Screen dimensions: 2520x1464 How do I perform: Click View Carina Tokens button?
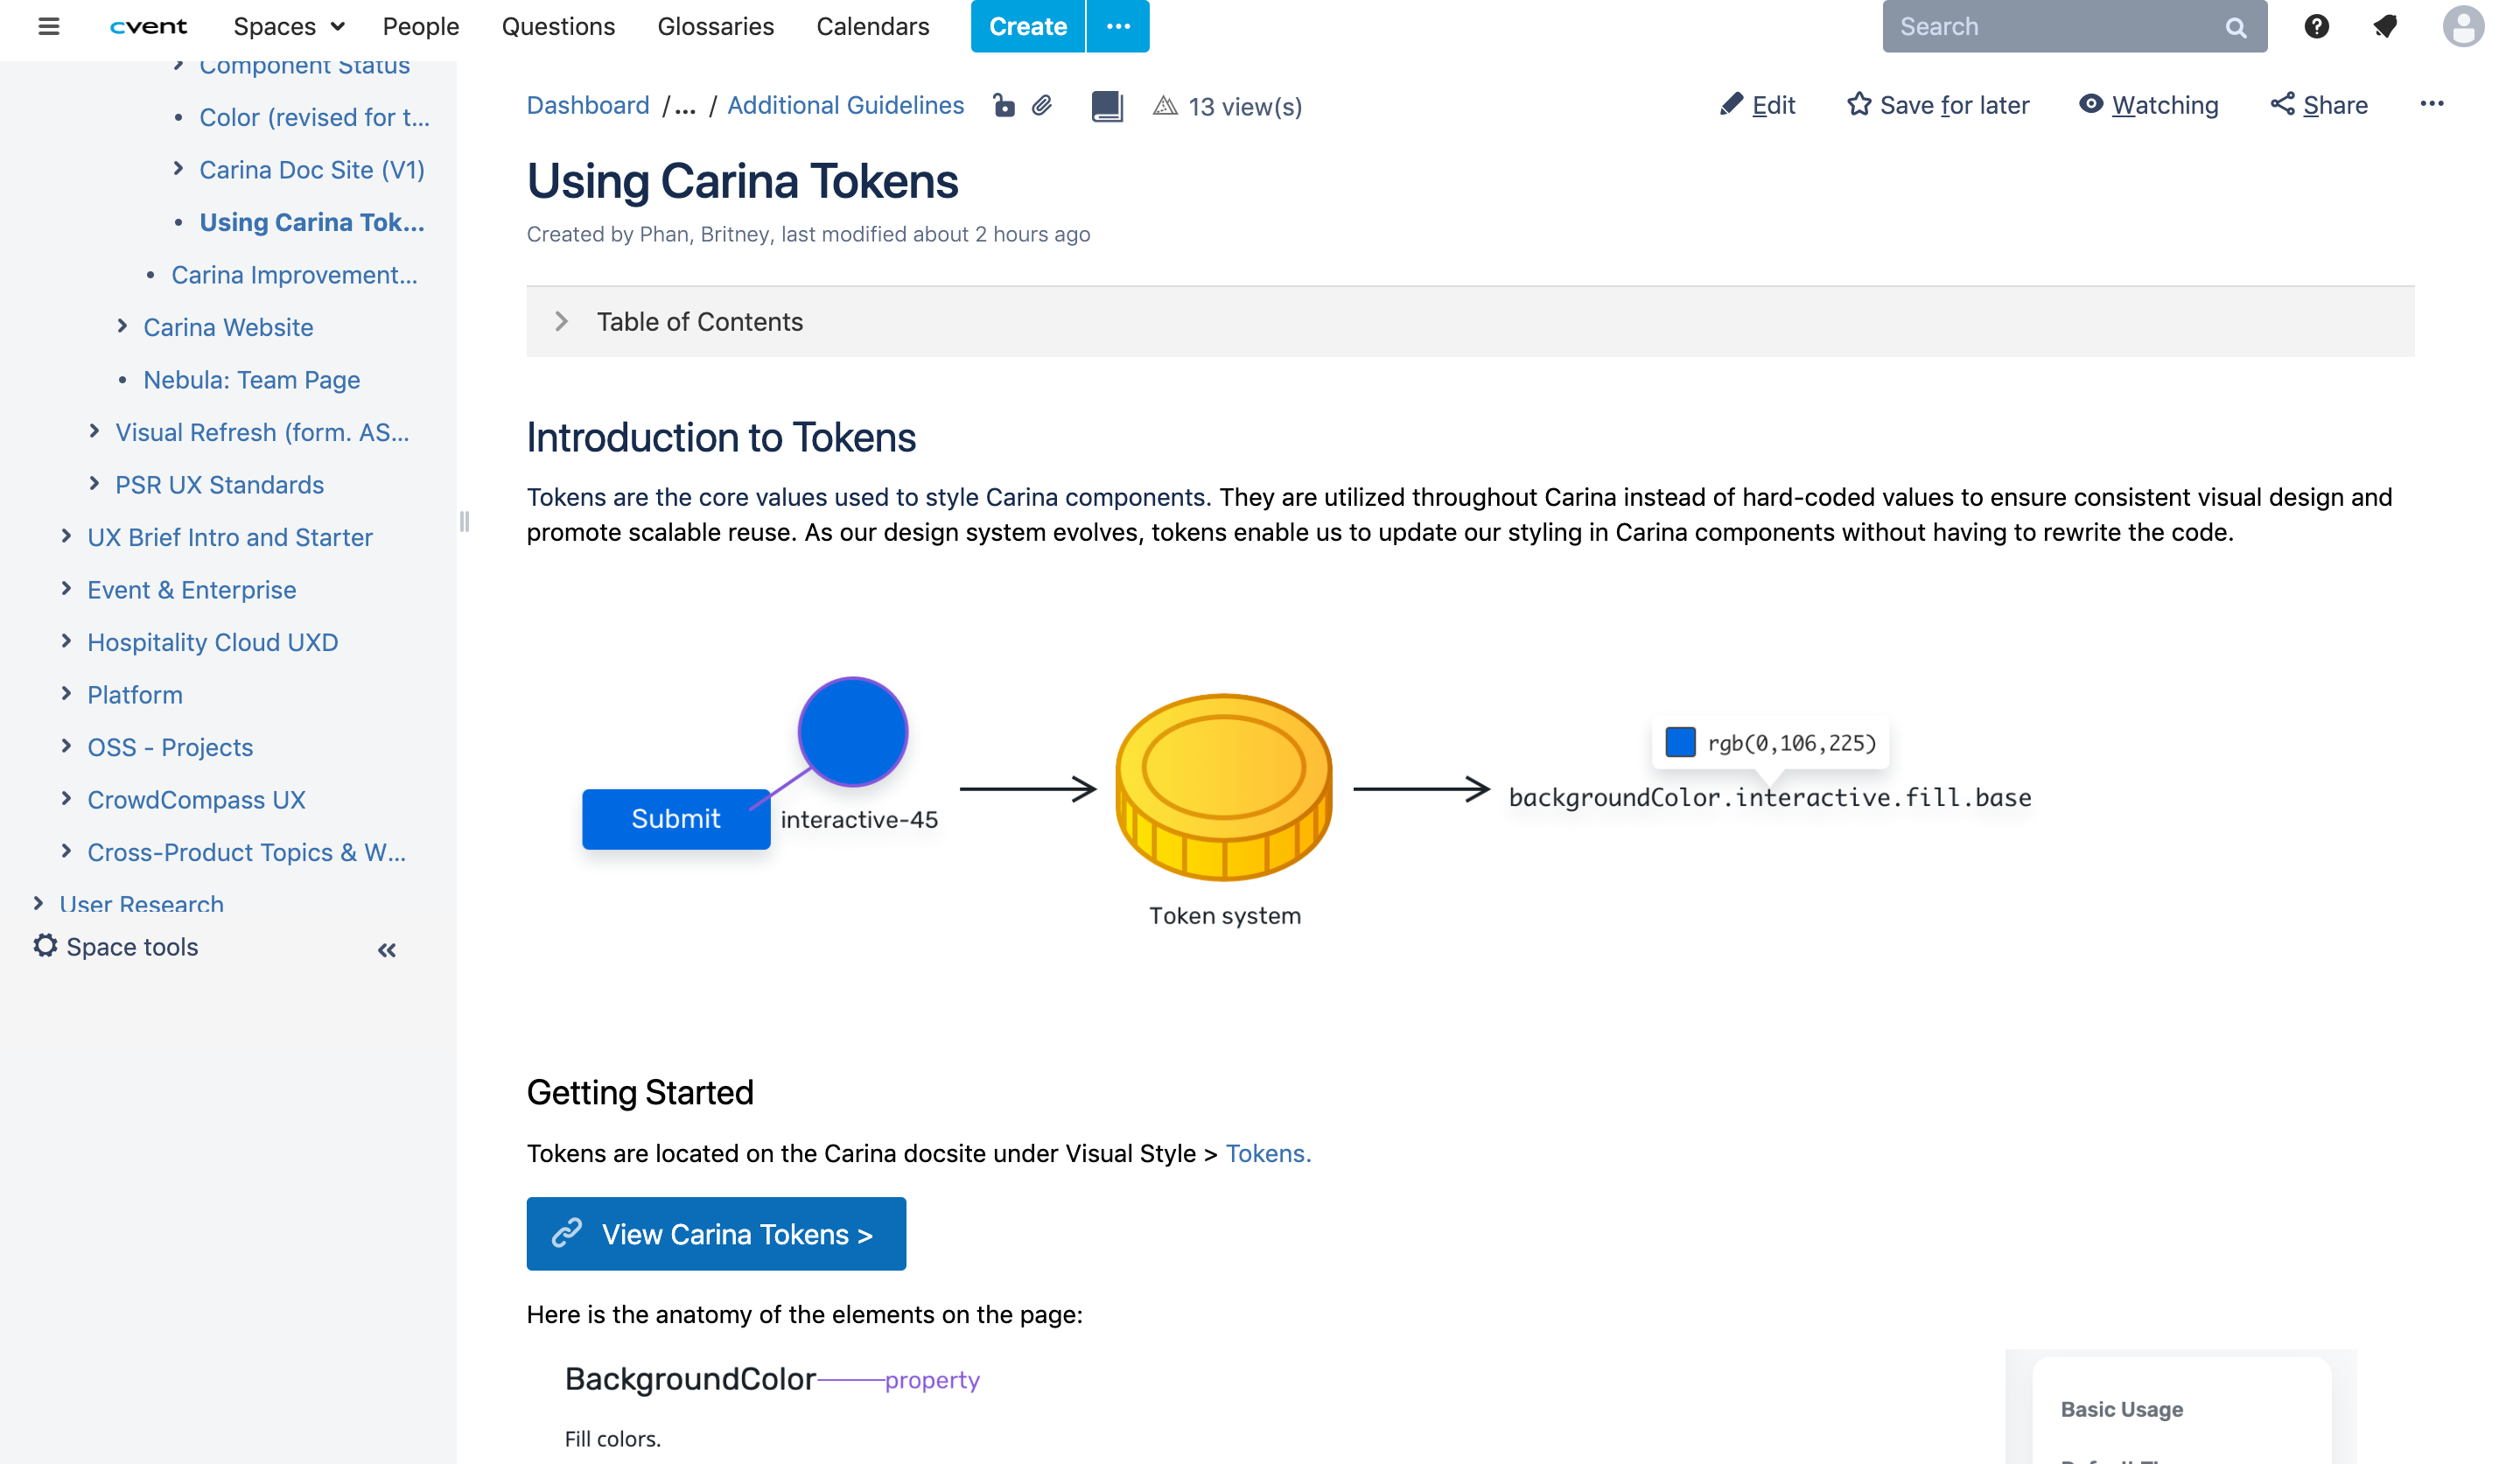[716, 1234]
